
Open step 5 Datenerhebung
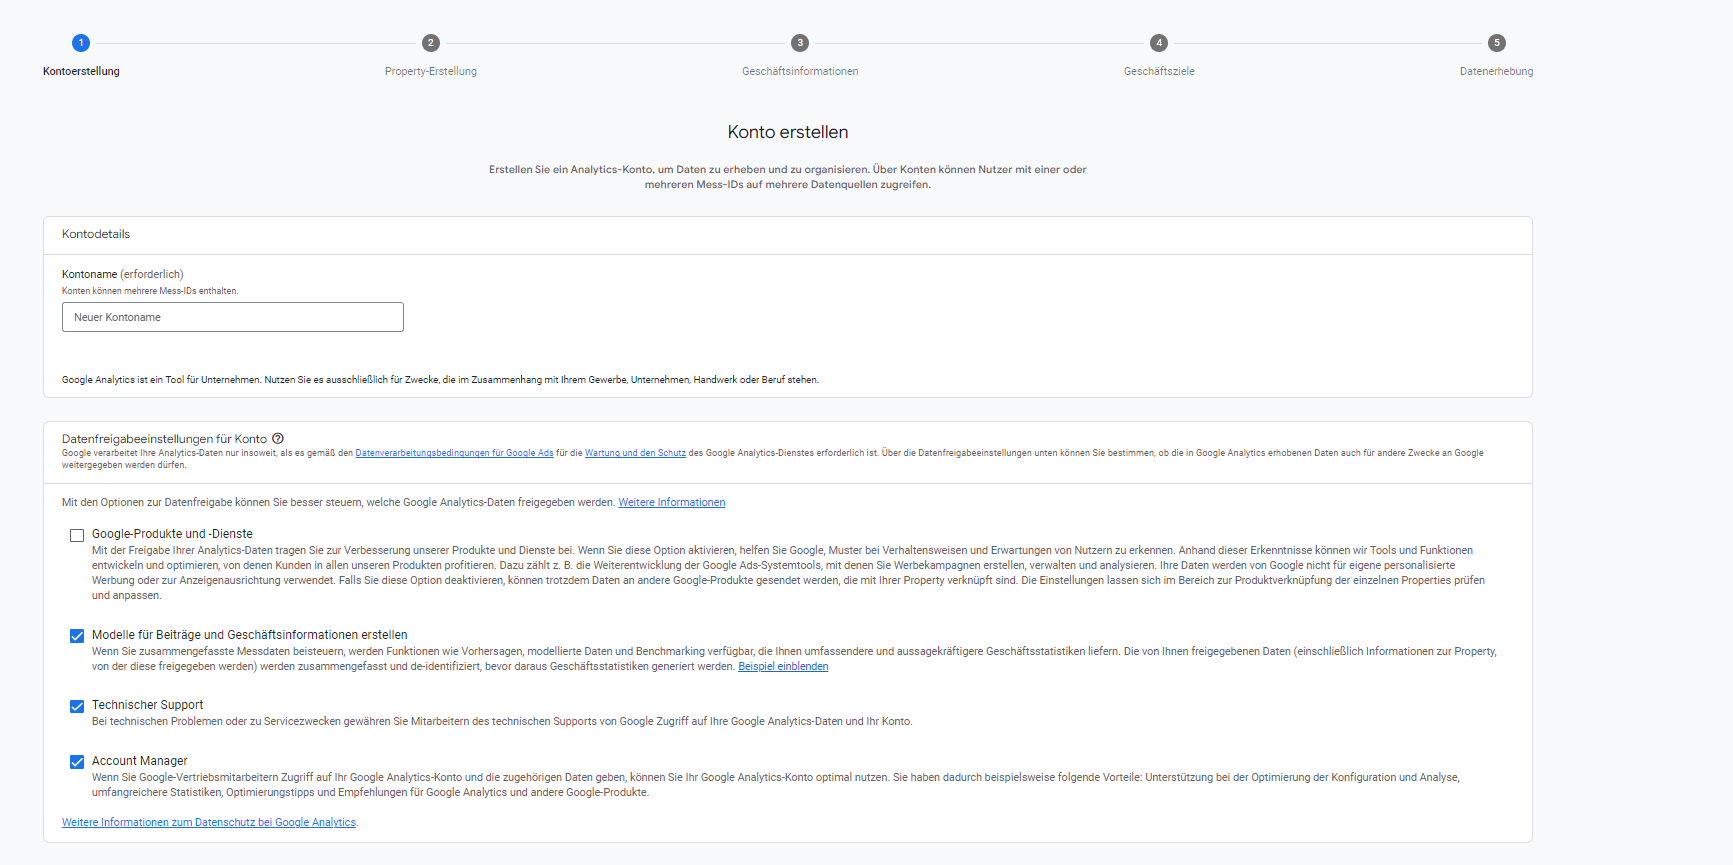click(x=1496, y=43)
